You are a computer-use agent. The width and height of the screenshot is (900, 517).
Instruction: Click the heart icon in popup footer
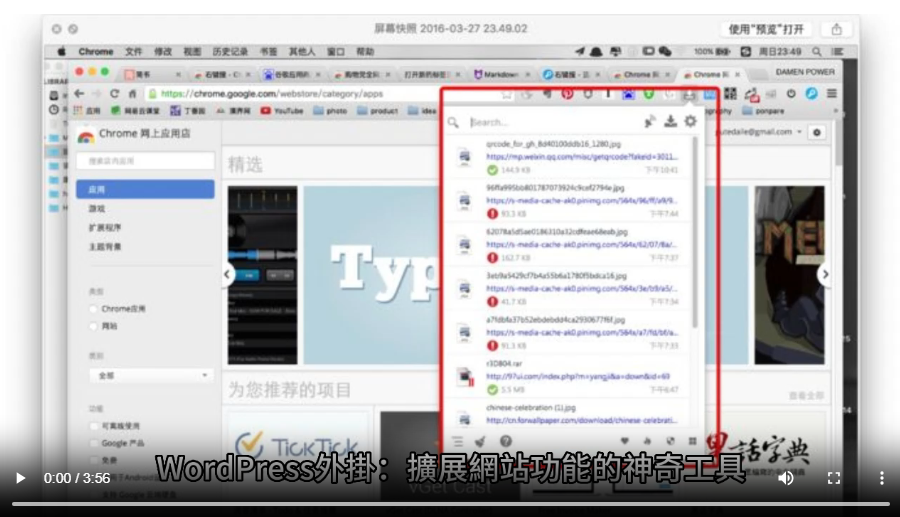(624, 441)
